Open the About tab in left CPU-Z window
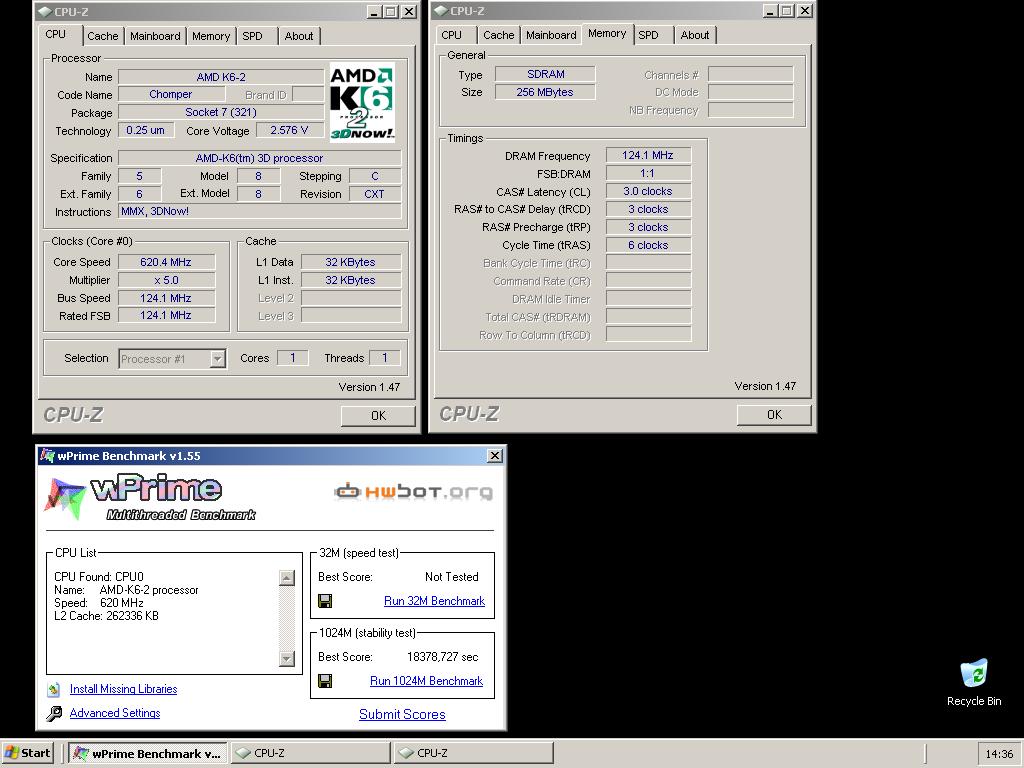 (x=298, y=36)
